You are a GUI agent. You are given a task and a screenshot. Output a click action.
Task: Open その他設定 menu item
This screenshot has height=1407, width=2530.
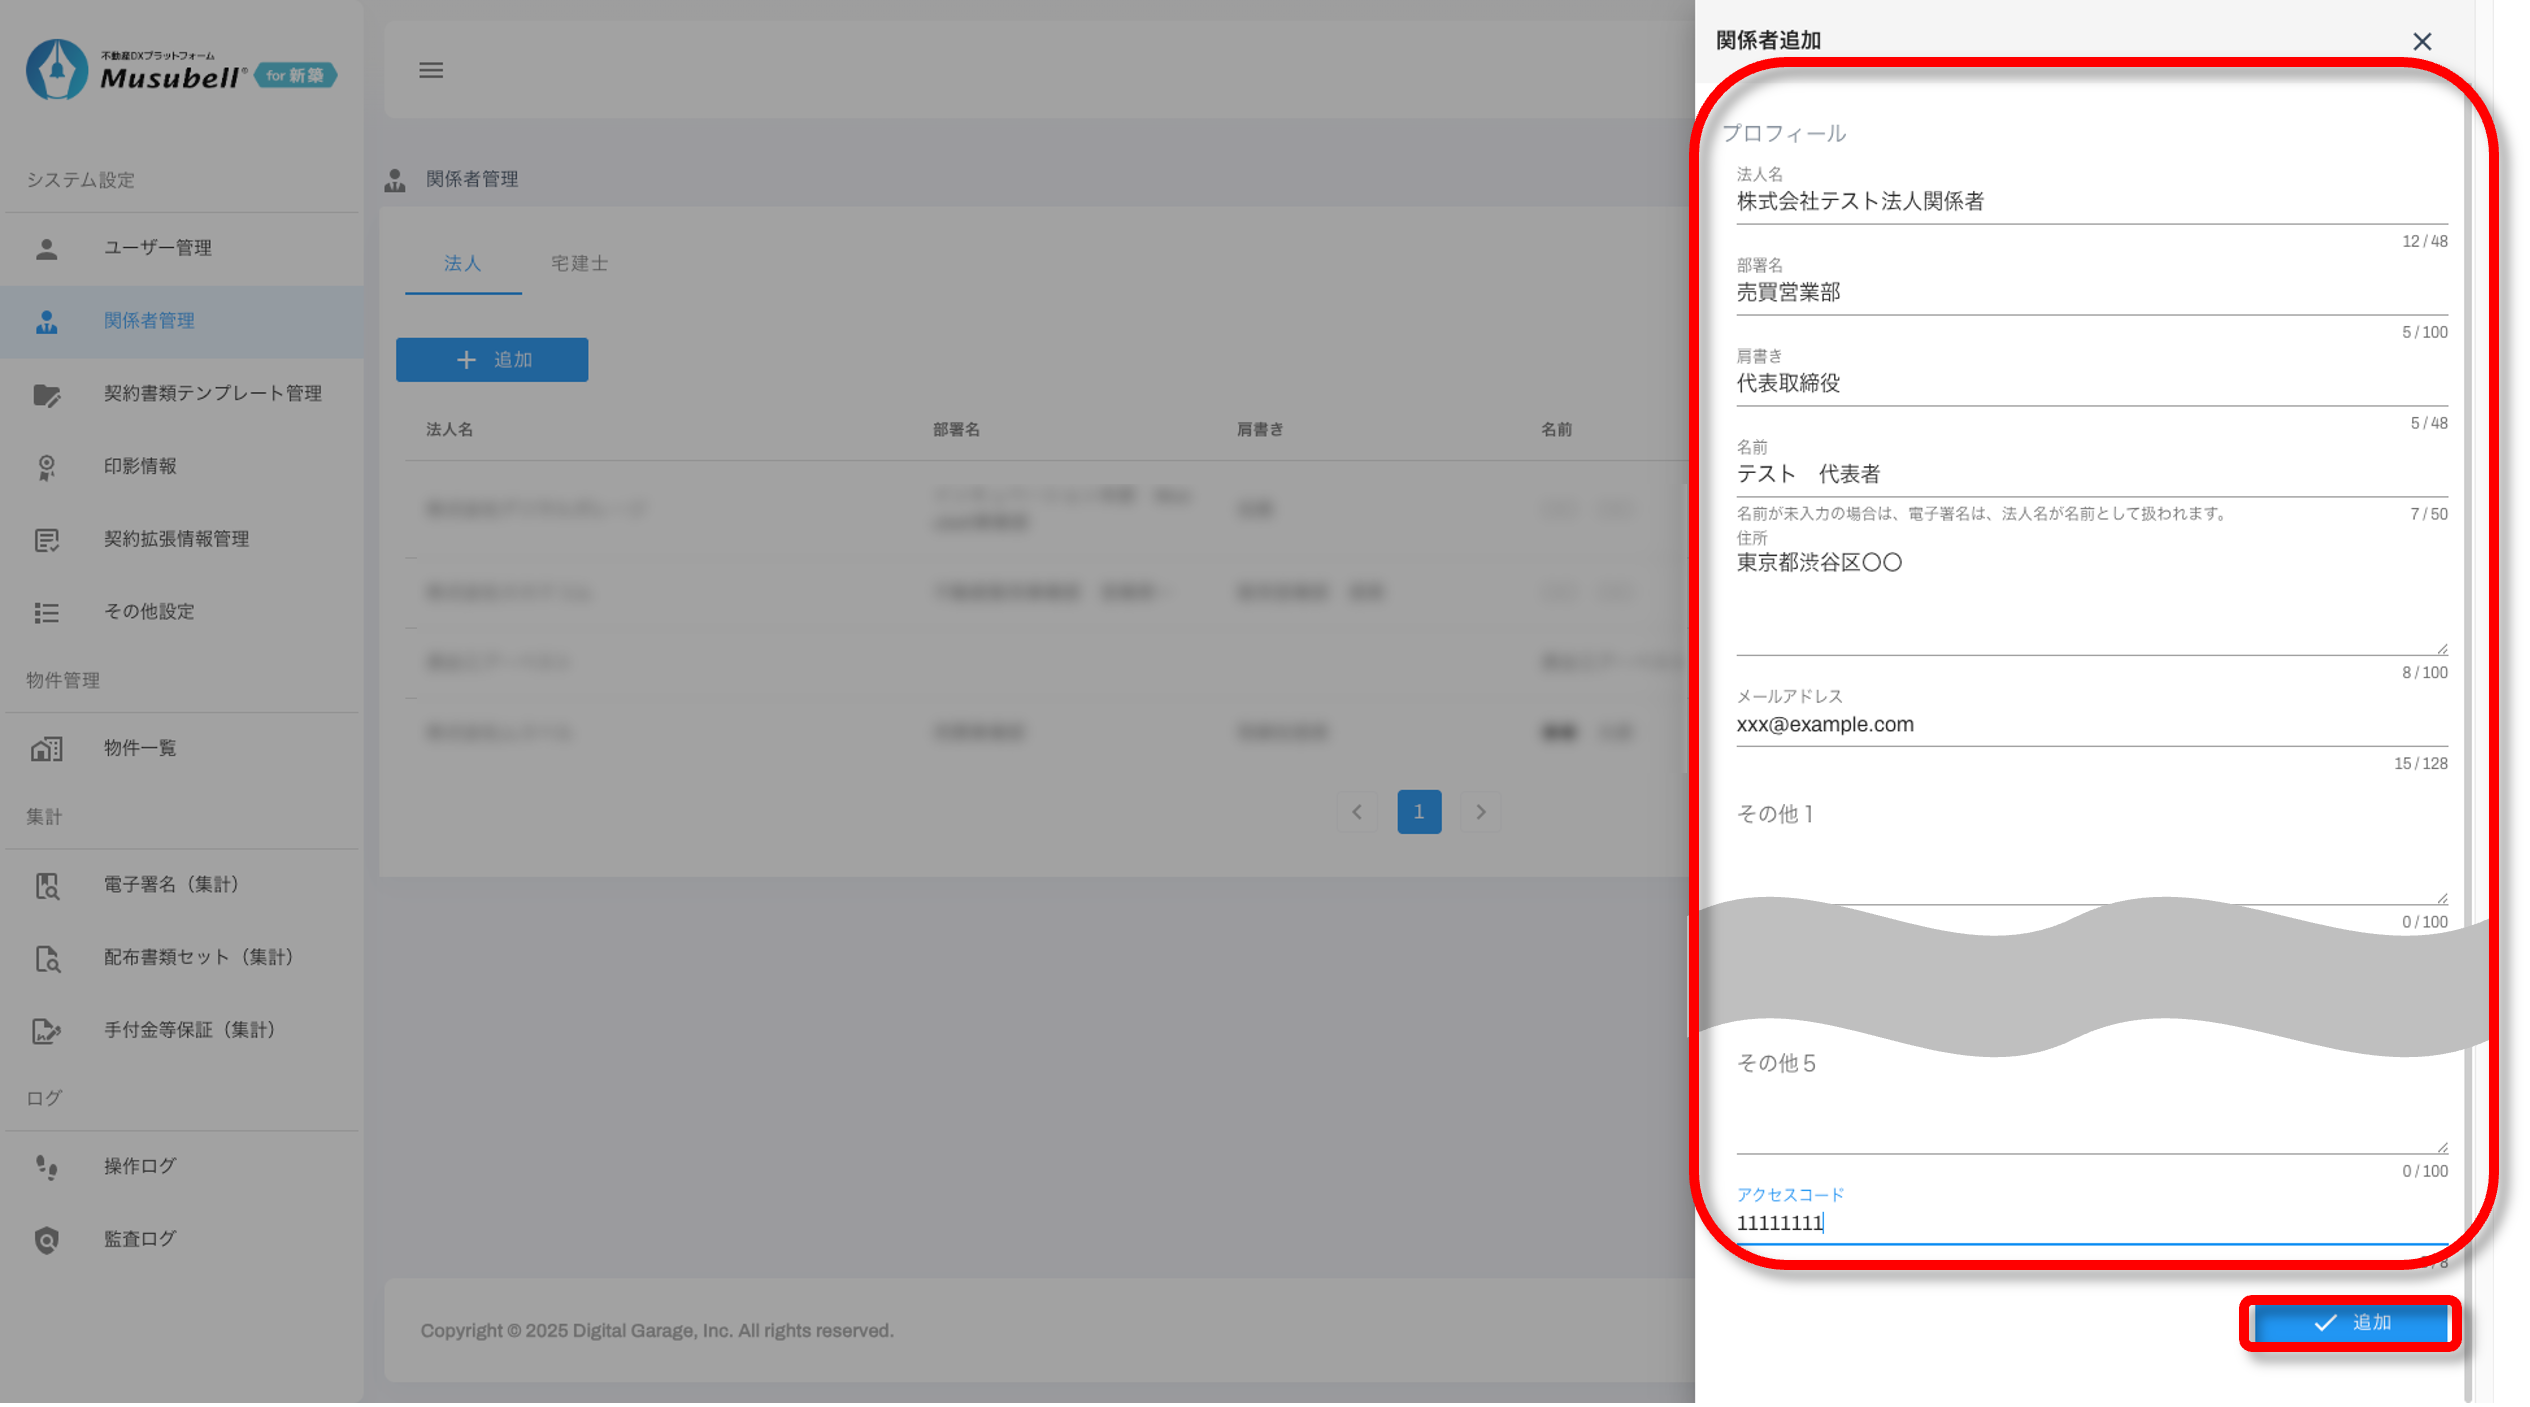click(150, 612)
